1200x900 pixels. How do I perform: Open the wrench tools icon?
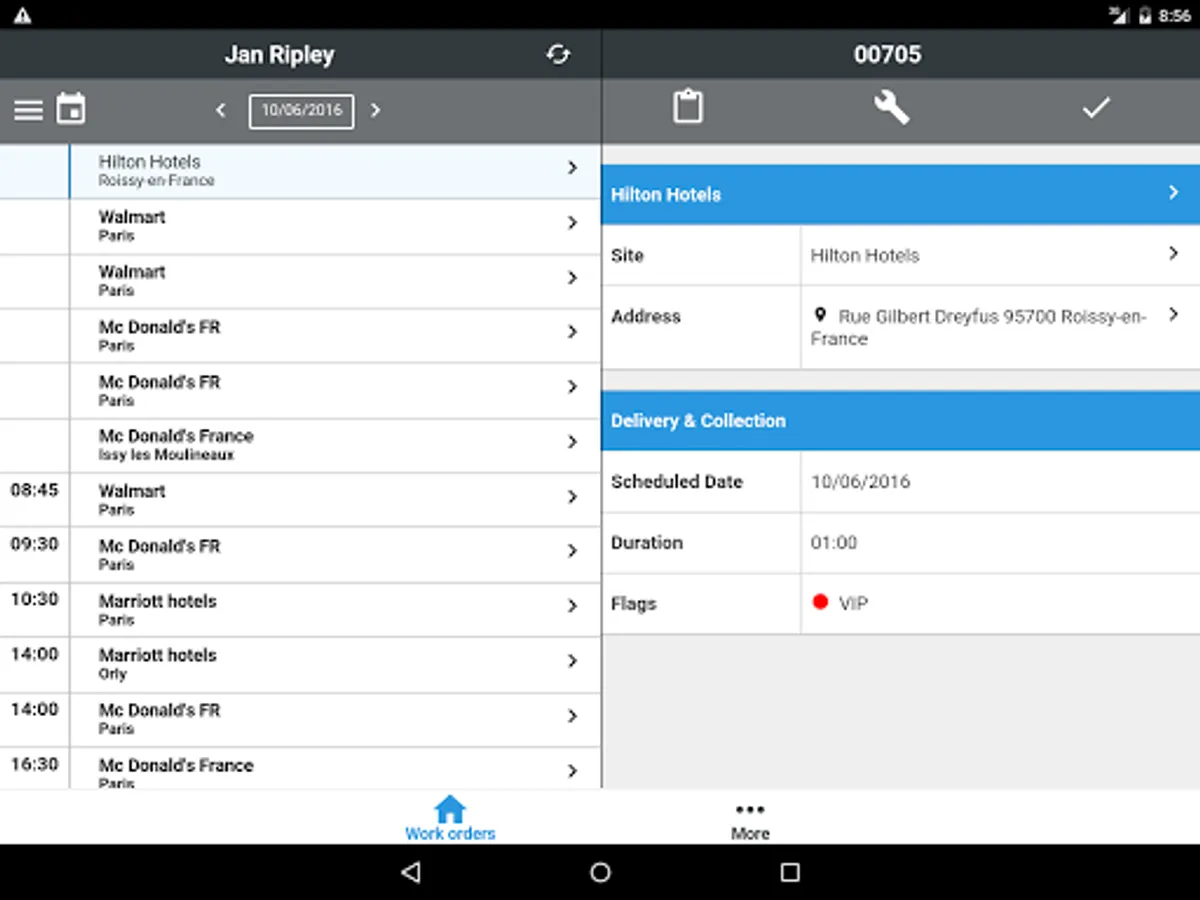click(891, 107)
